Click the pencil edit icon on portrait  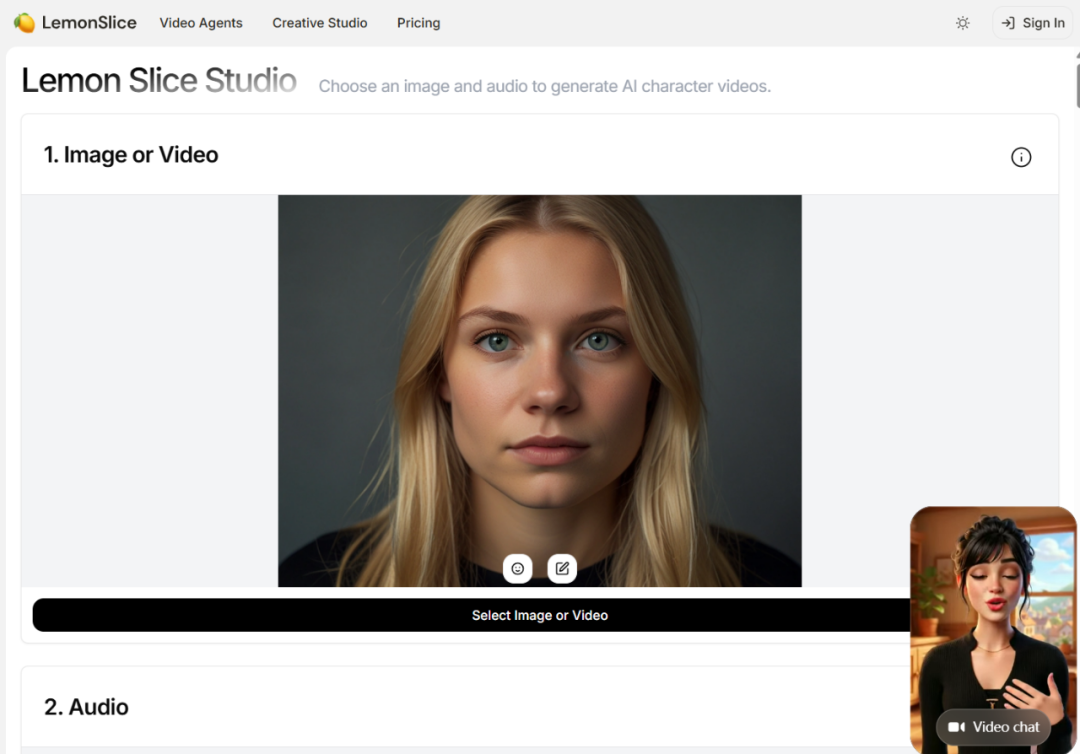click(x=562, y=568)
